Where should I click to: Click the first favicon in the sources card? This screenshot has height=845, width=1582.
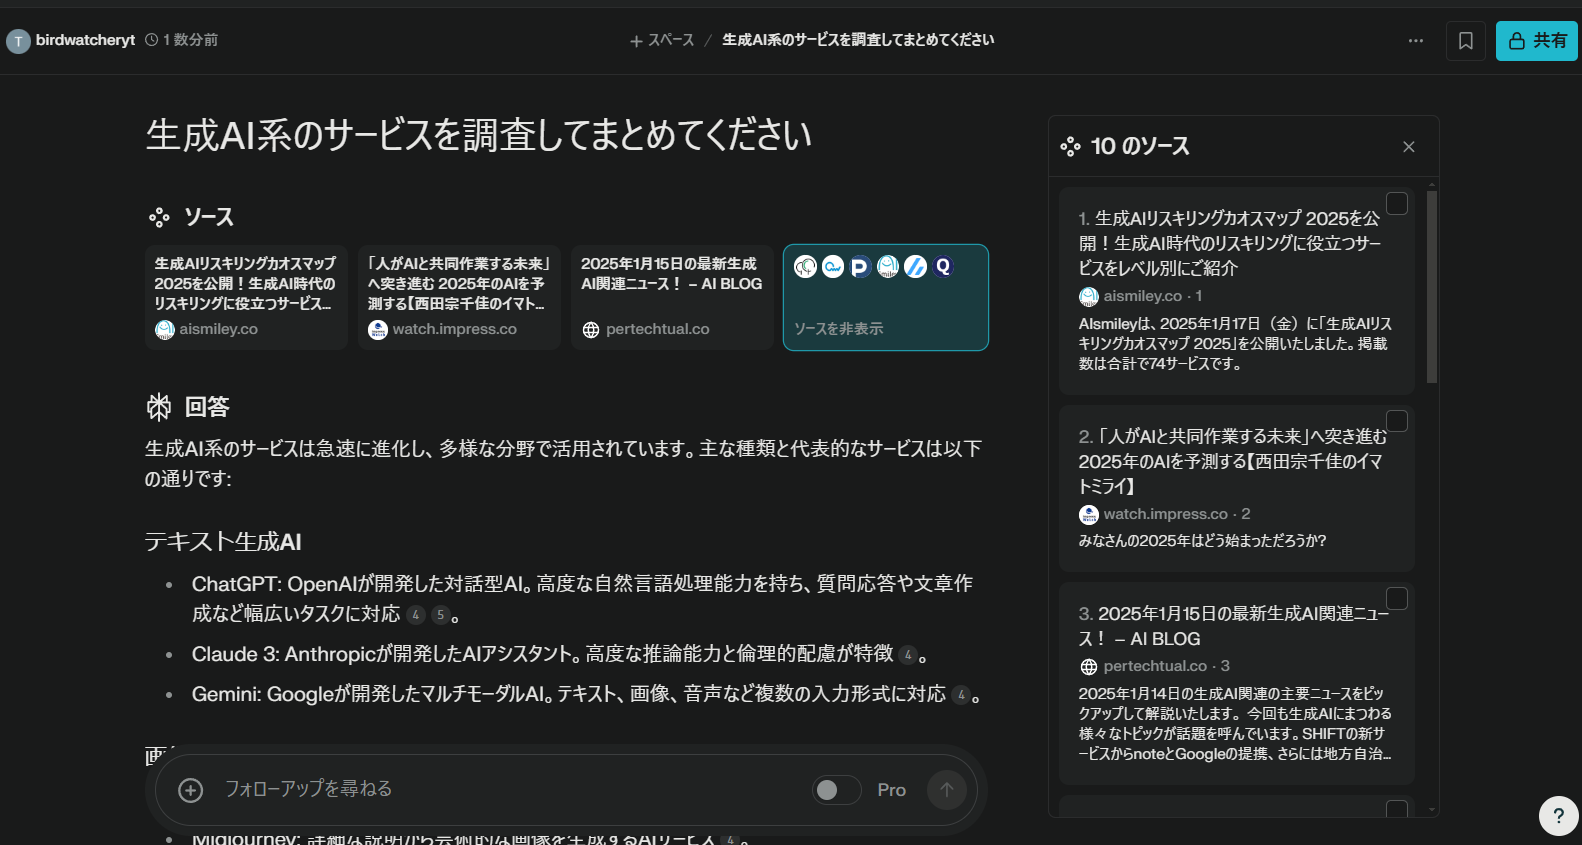[x=805, y=267]
